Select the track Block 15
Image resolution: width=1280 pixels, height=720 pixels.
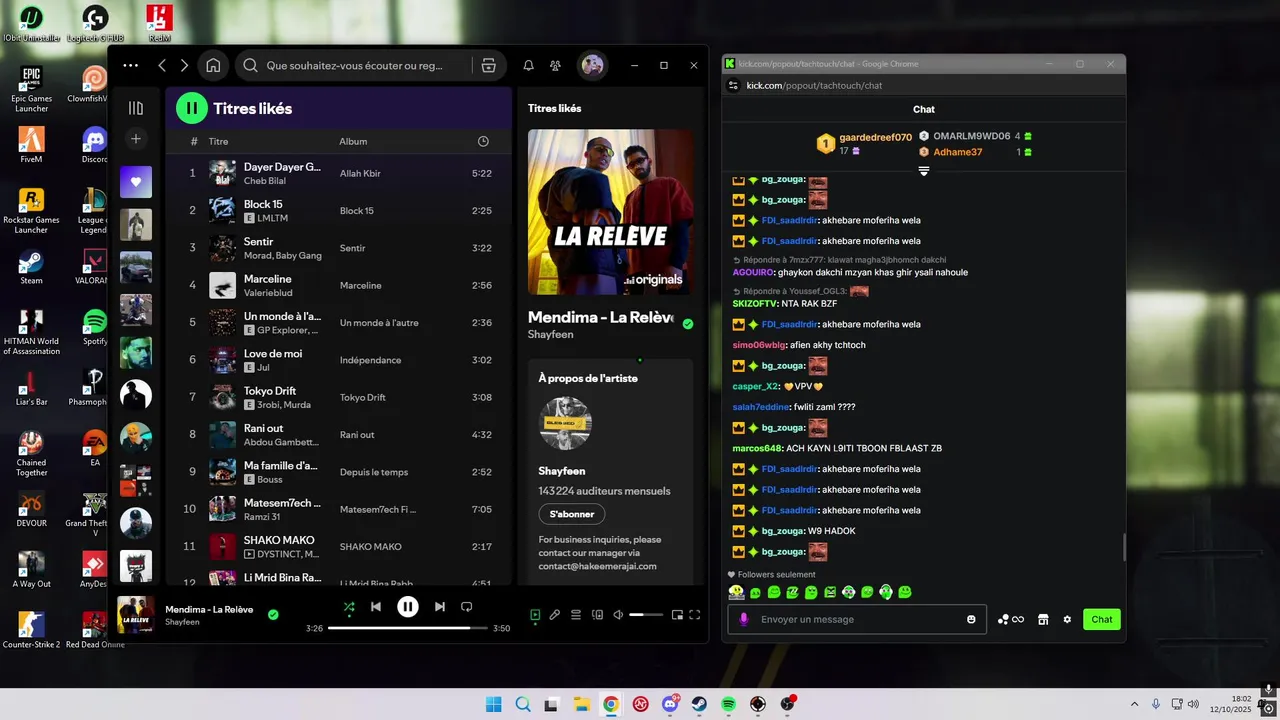(339, 210)
